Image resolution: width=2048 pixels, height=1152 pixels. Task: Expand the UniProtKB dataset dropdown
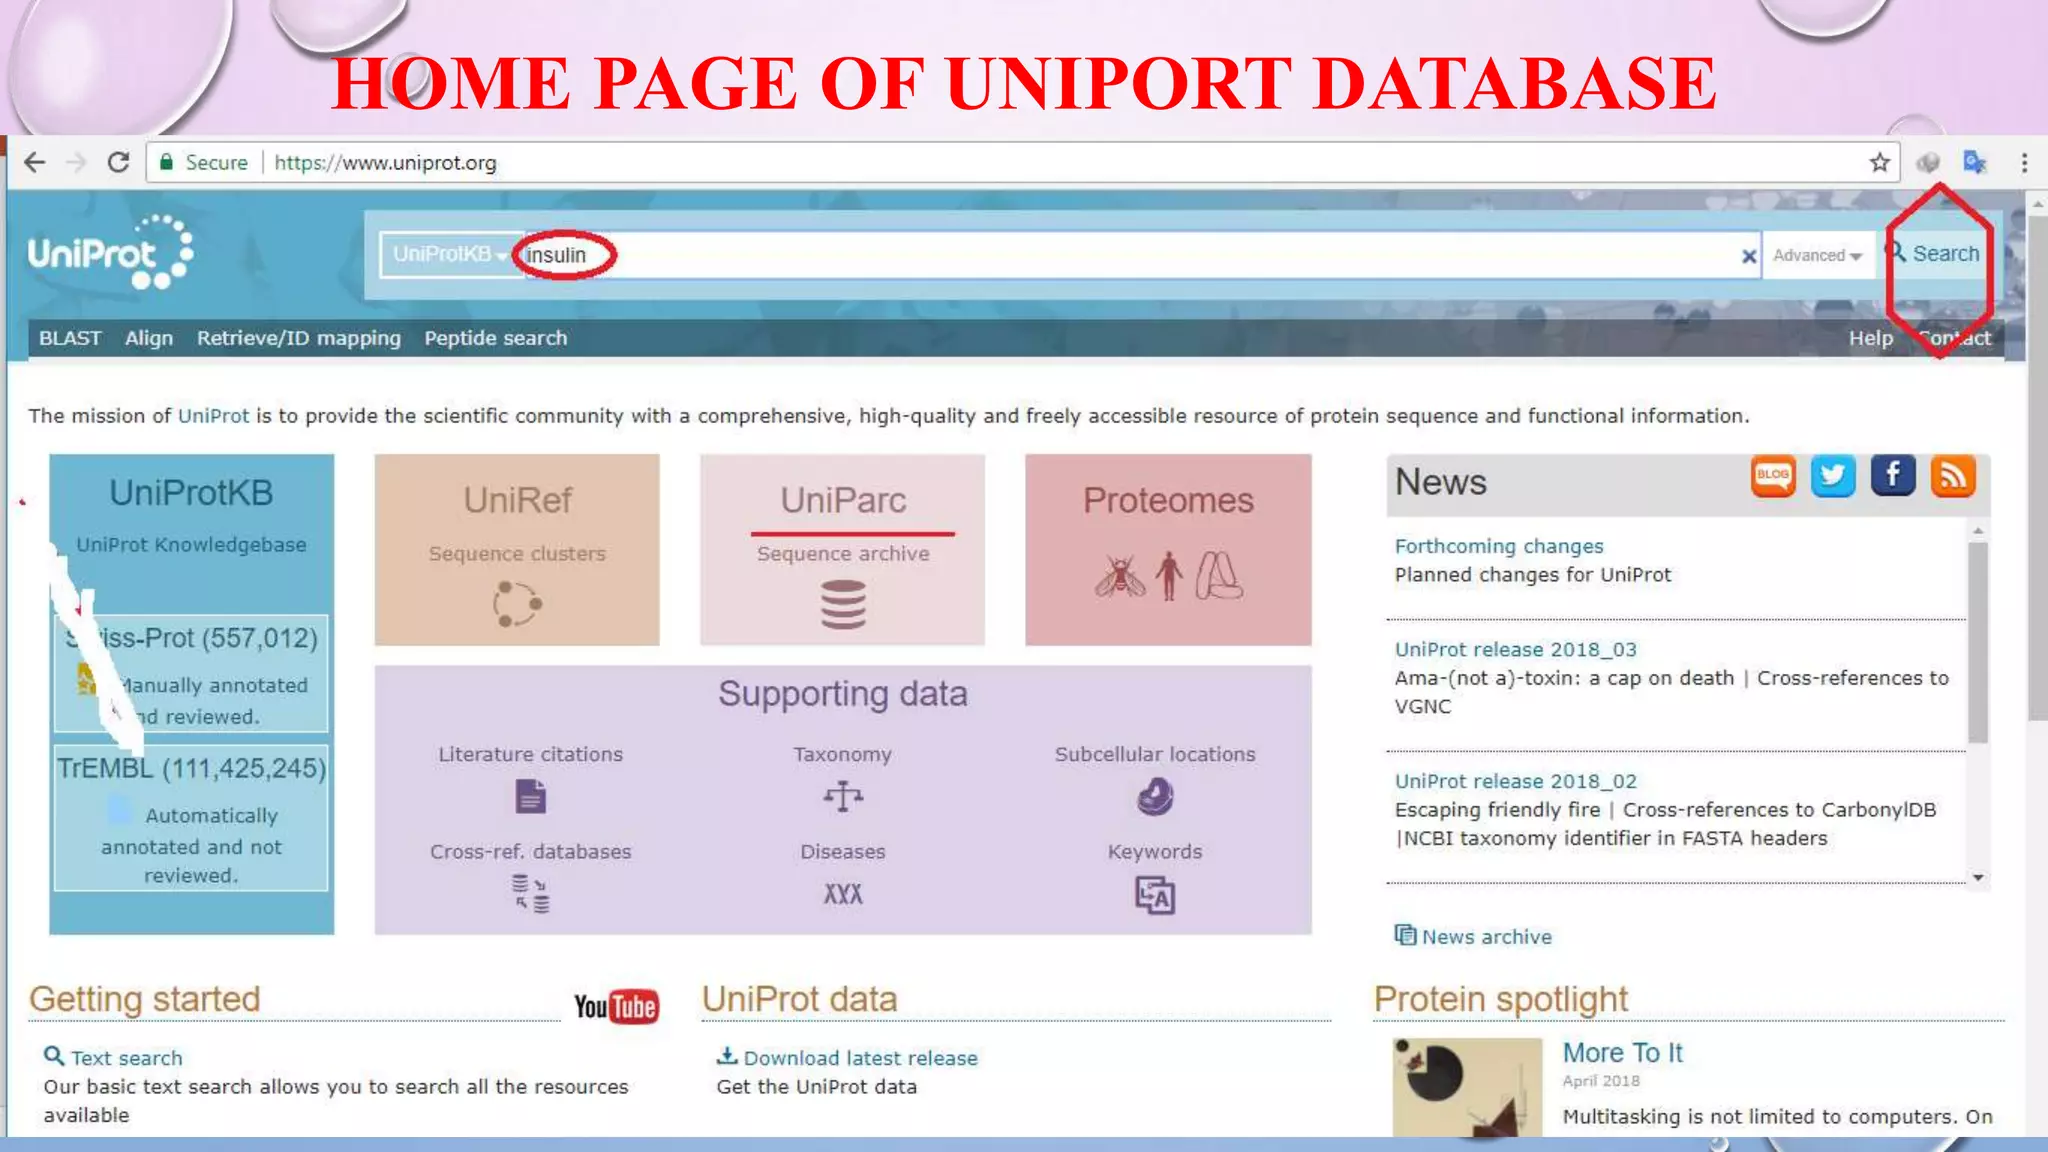tap(449, 255)
